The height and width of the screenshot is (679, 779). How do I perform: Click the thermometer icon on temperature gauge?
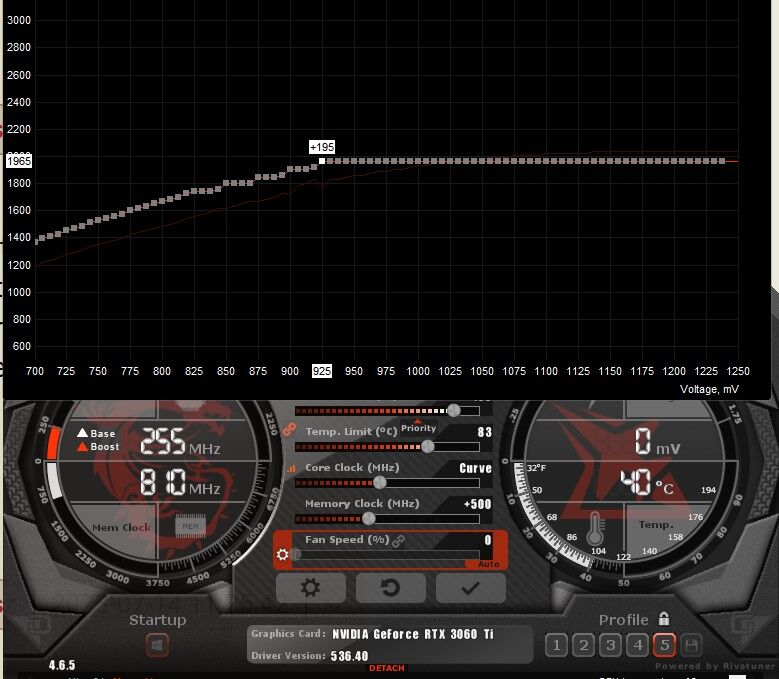pyautogui.click(x=595, y=529)
